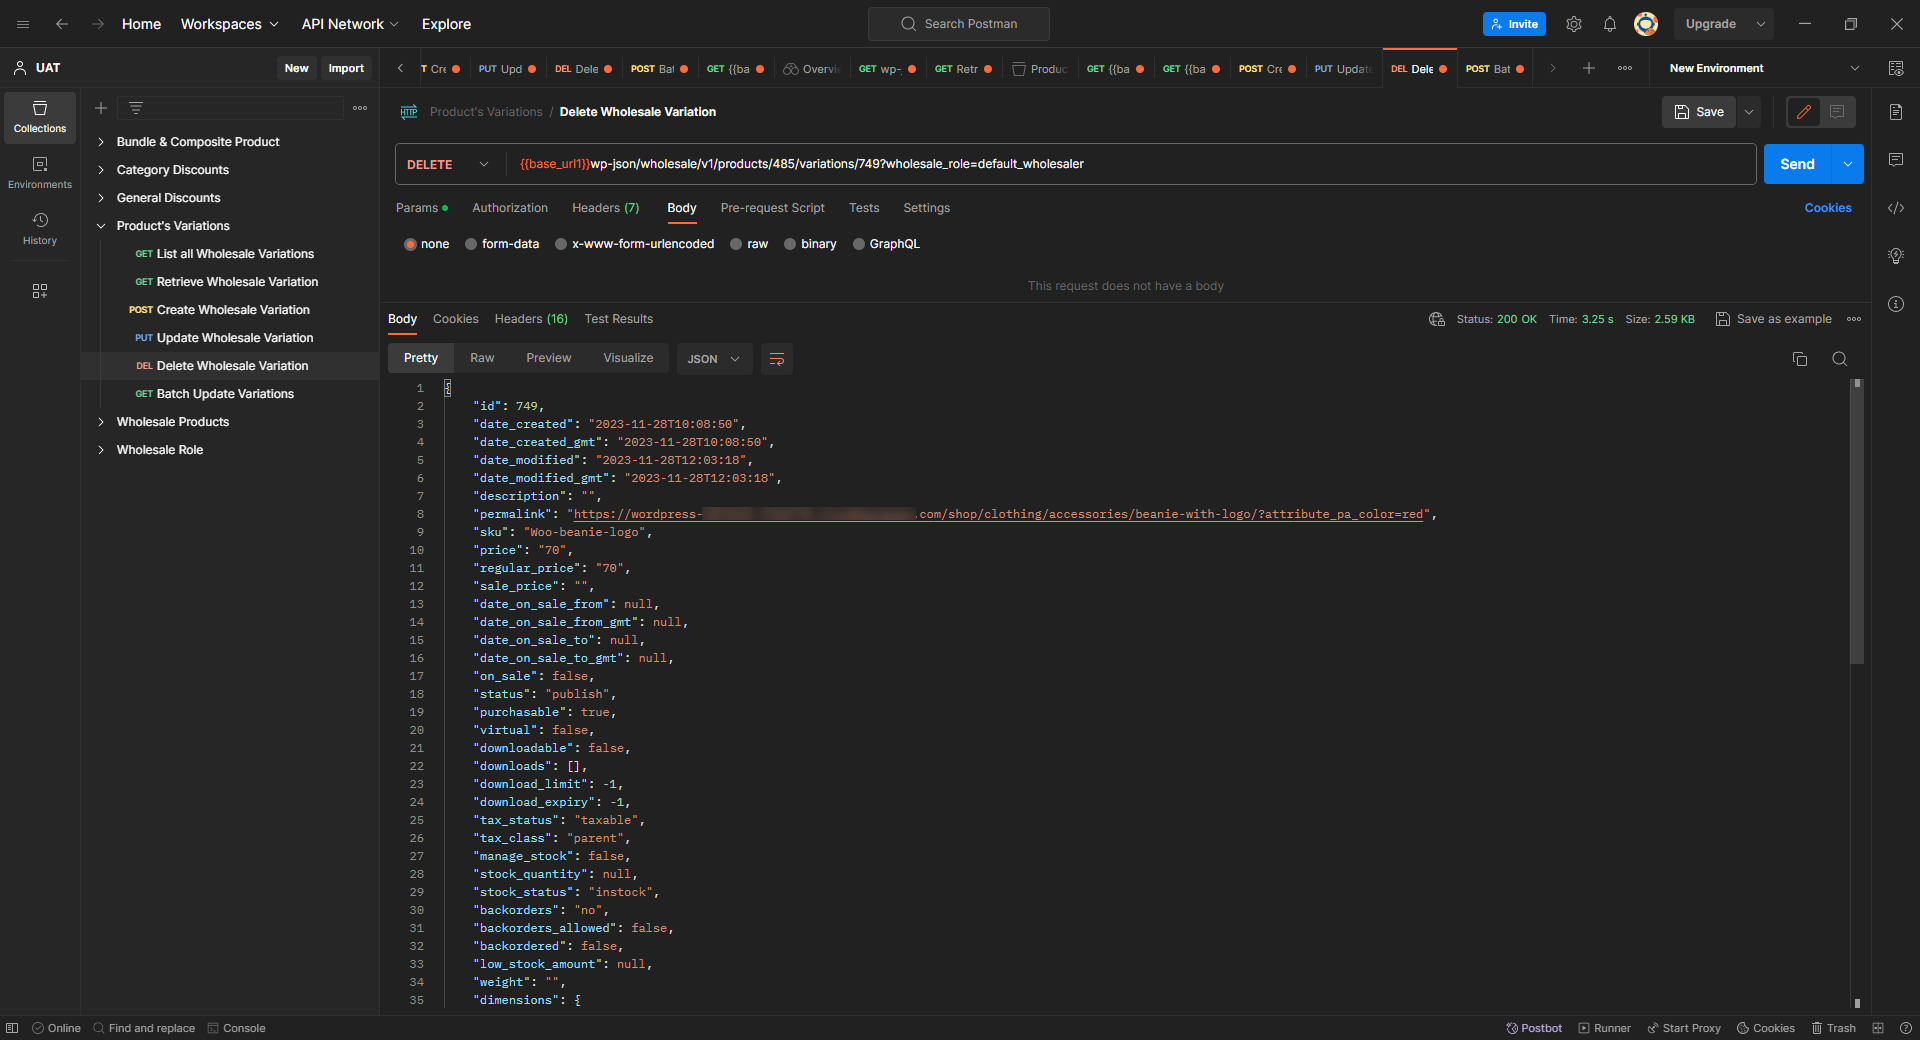Toggle word wrap icon in response toolbar
This screenshot has height=1040, width=1920.
pyautogui.click(x=777, y=359)
